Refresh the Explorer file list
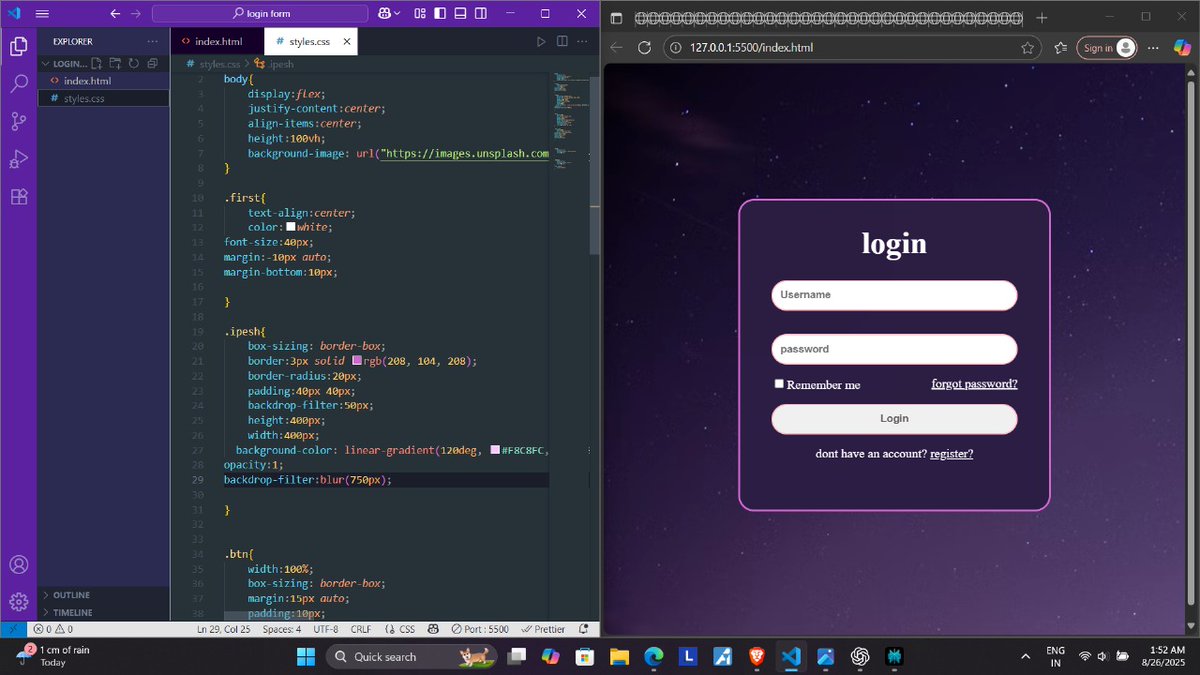 point(134,62)
